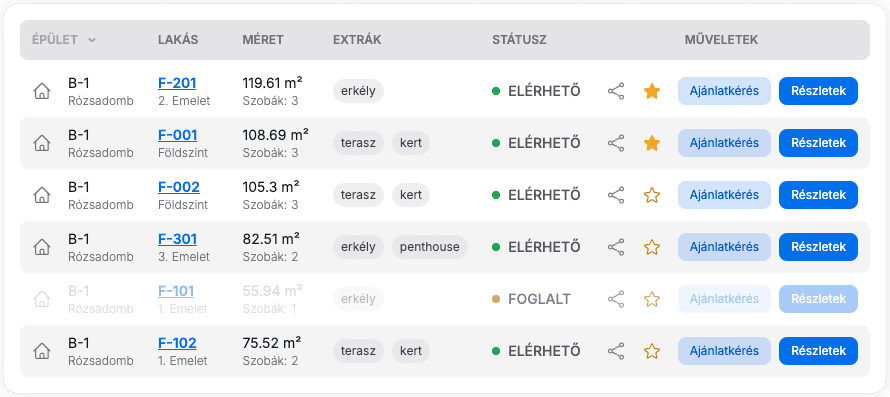
Task: Click house icon in F-301 row
Action: tap(41, 247)
